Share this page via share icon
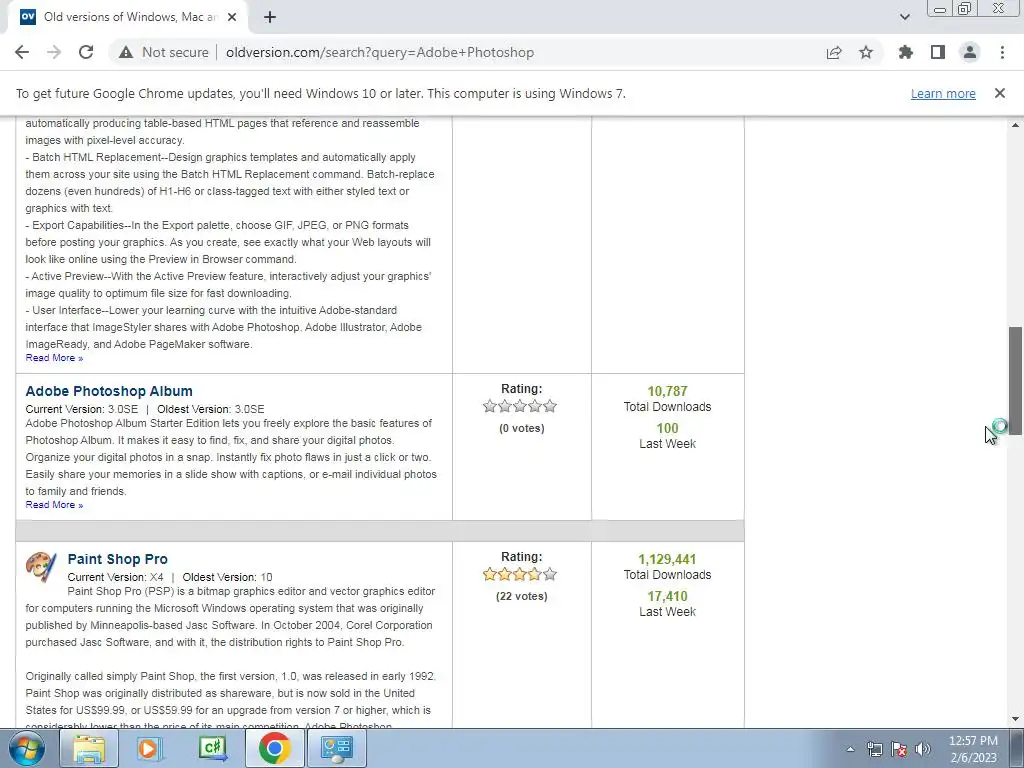 [834, 52]
